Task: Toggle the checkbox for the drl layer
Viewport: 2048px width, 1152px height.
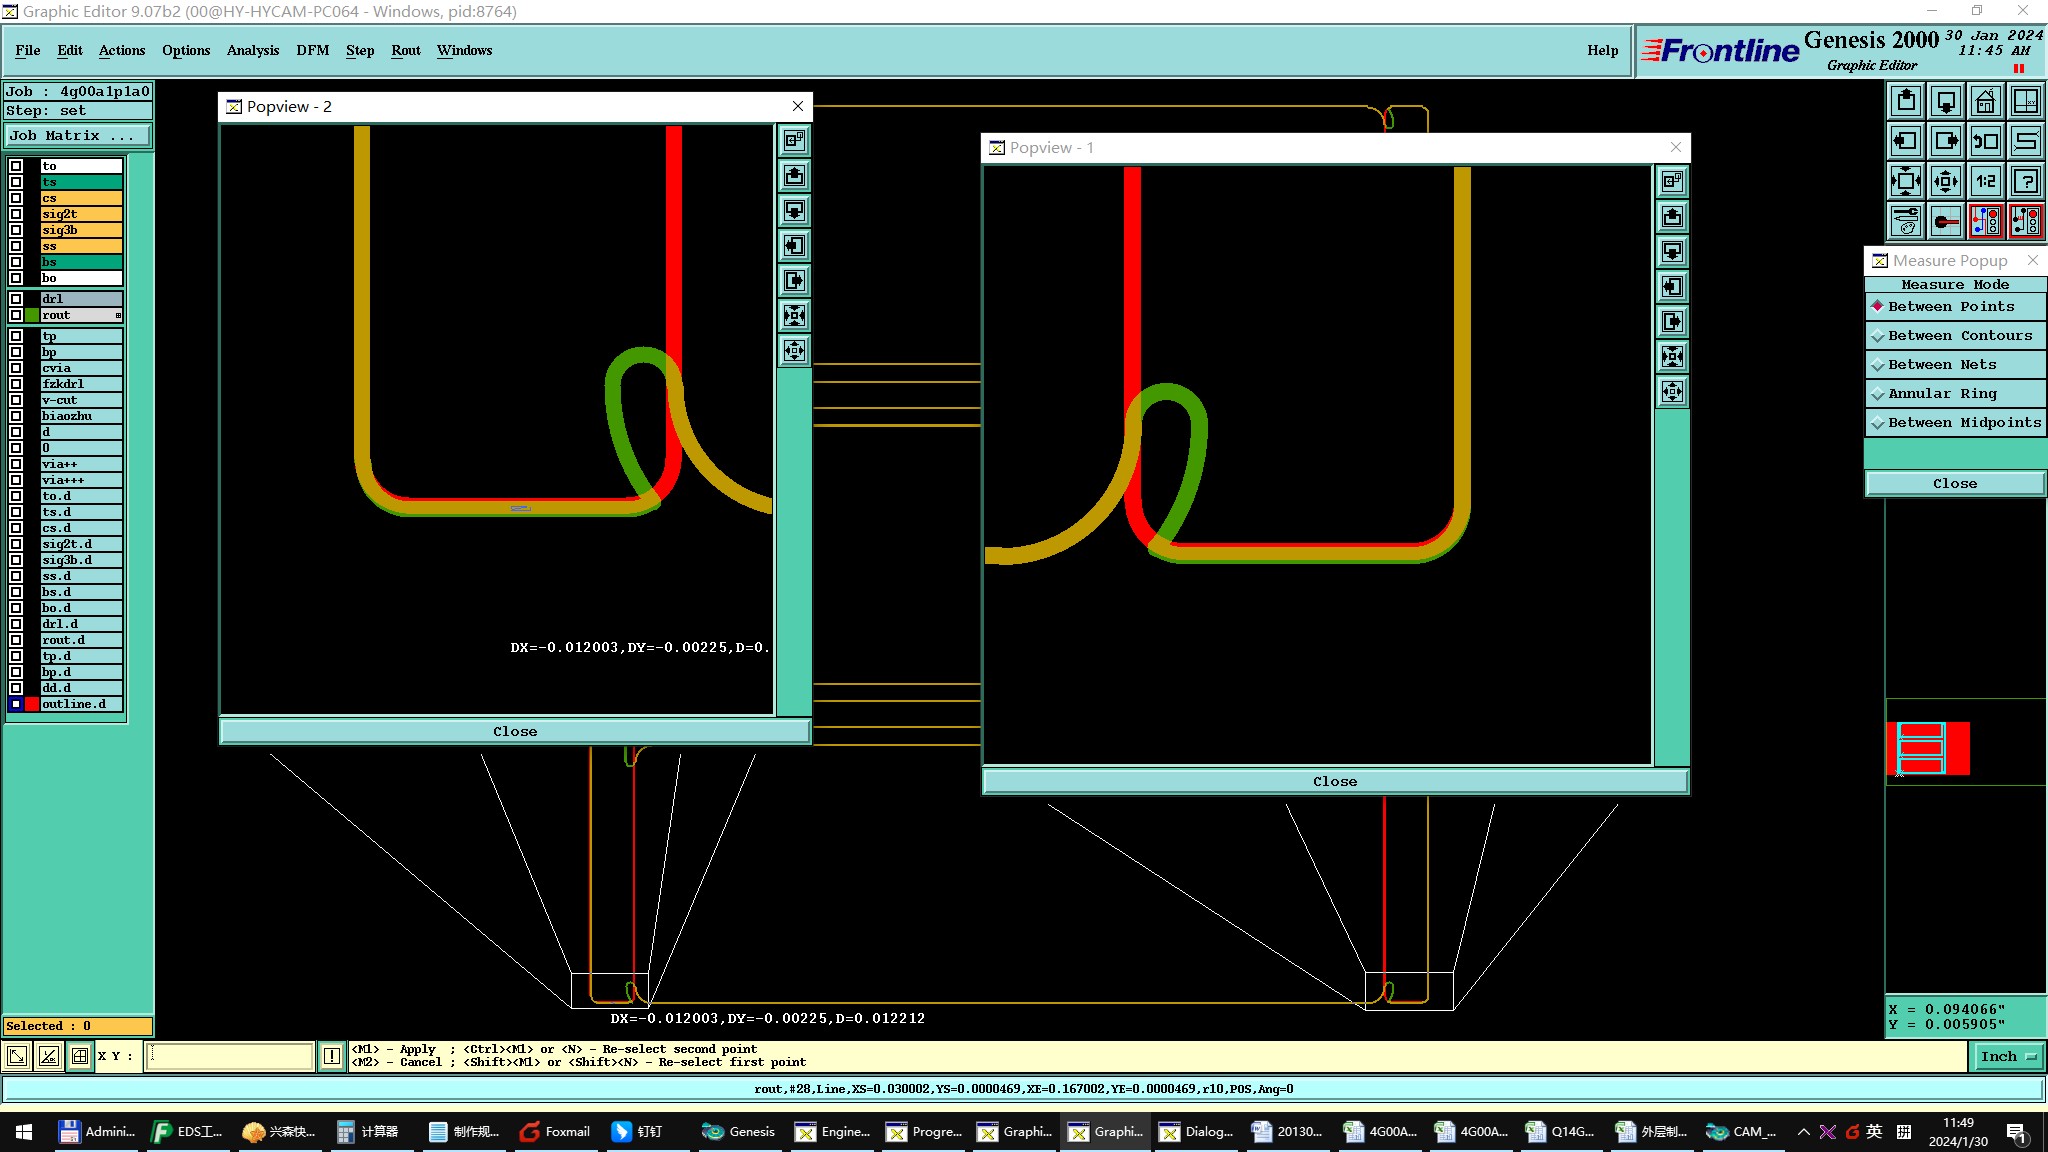Action: pyautogui.click(x=16, y=299)
